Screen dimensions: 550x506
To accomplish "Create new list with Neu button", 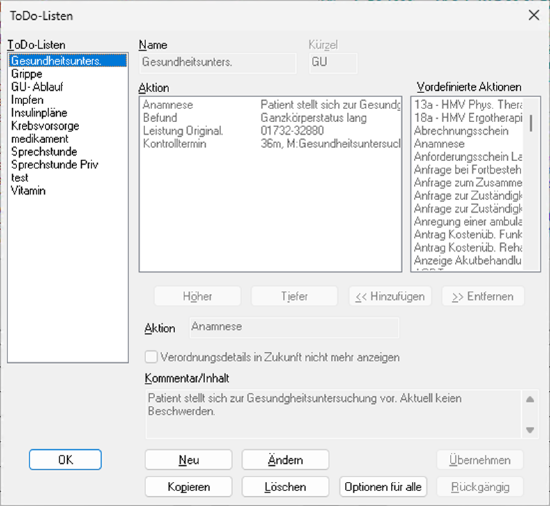I will tap(189, 460).
